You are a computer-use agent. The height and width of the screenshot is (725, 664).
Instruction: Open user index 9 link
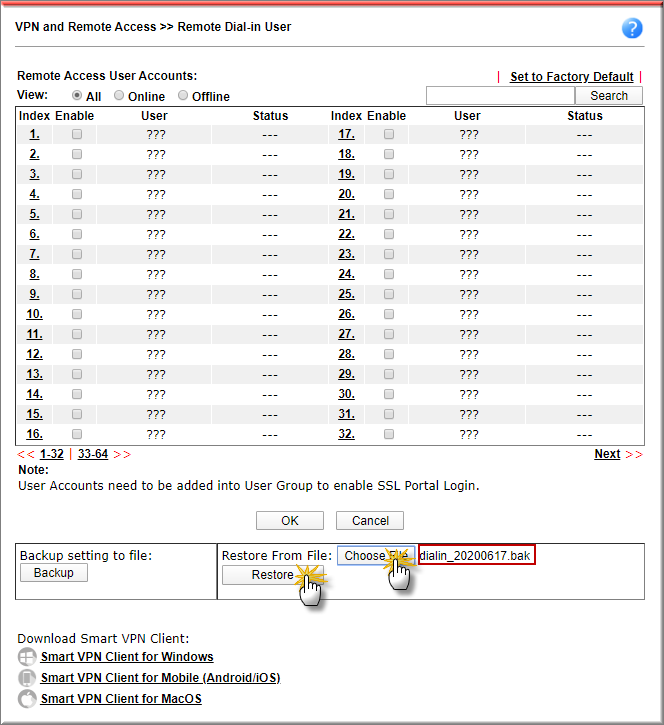point(35,294)
